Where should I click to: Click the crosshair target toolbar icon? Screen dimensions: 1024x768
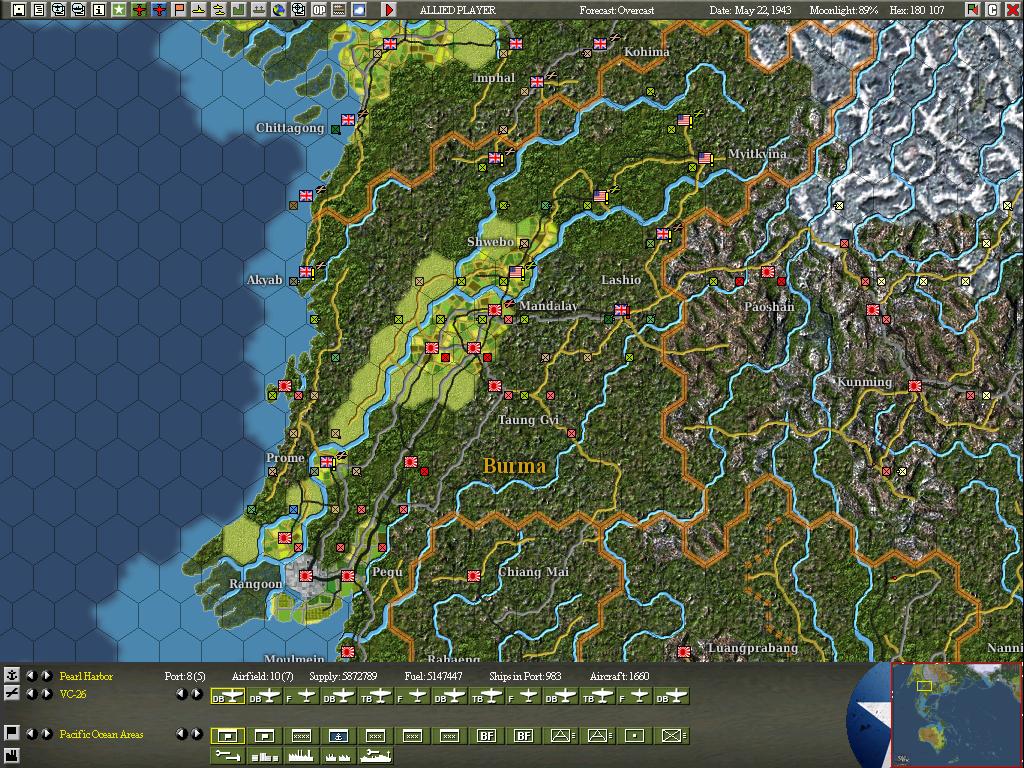coord(298,9)
